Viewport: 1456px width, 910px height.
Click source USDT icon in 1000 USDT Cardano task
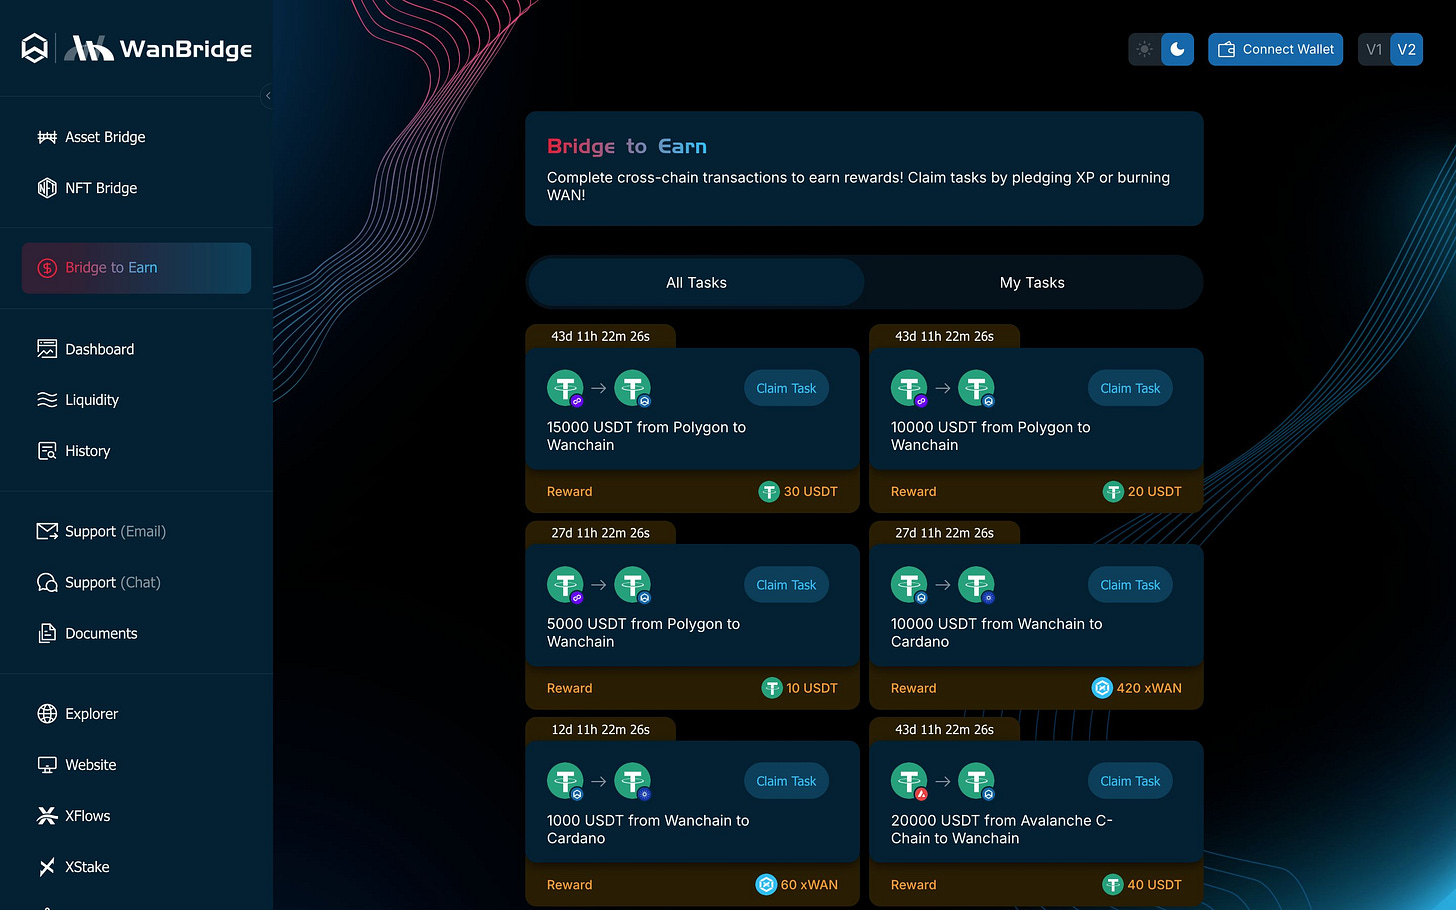[566, 782]
